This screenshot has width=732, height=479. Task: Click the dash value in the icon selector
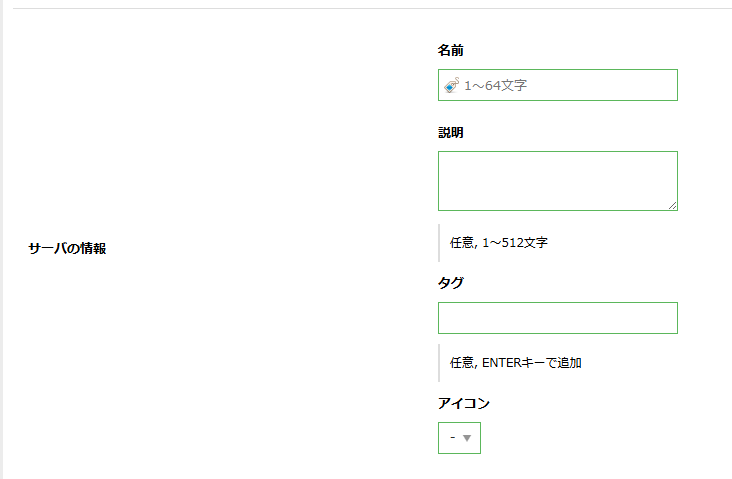tap(453, 438)
